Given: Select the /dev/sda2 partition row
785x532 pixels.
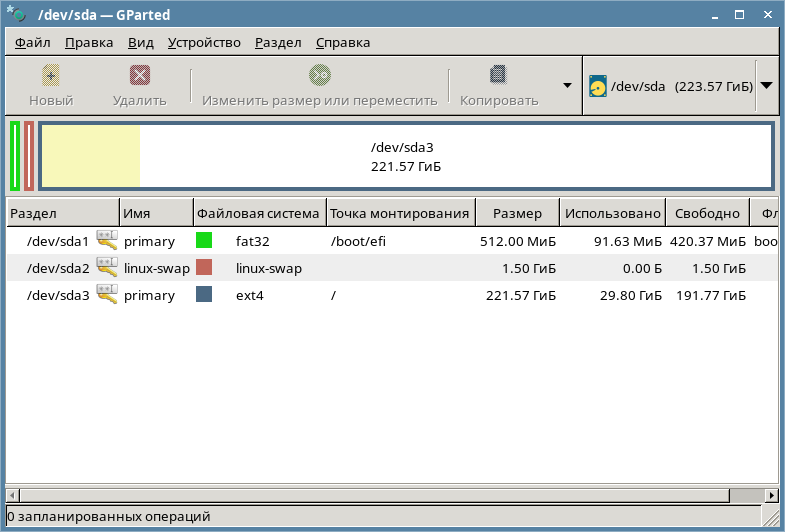Looking at the screenshot, I should coord(392,268).
